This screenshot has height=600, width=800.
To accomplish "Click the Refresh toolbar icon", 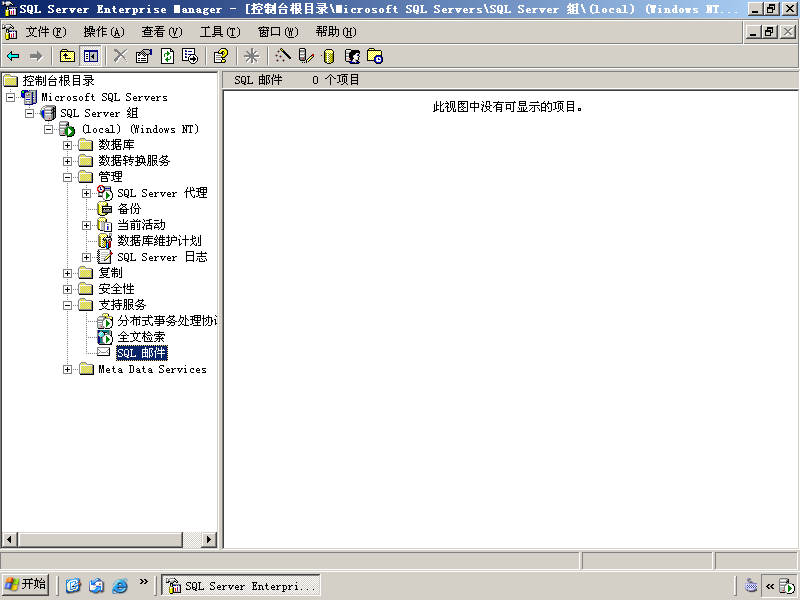I will (x=167, y=56).
